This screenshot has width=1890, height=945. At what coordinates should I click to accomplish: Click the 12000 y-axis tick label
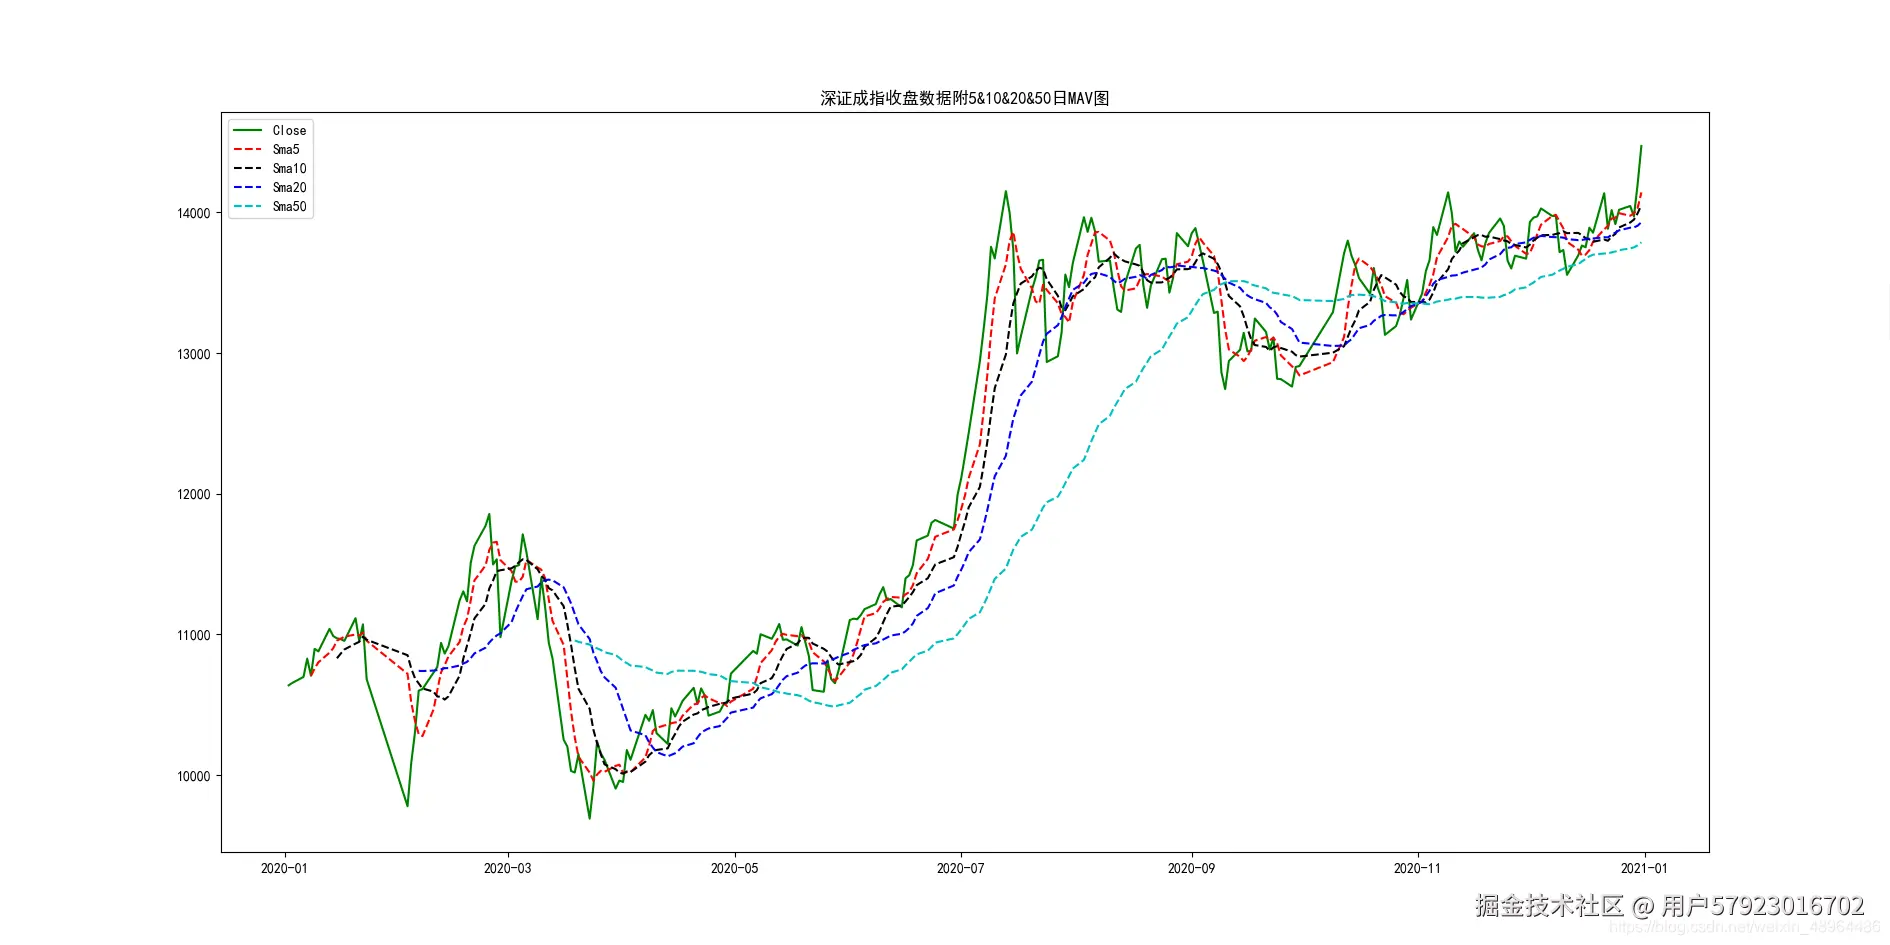[194, 495]
